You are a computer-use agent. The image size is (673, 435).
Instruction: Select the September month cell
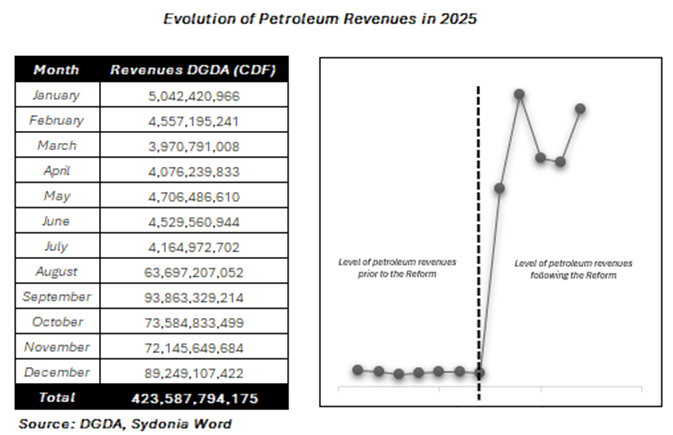56,297
